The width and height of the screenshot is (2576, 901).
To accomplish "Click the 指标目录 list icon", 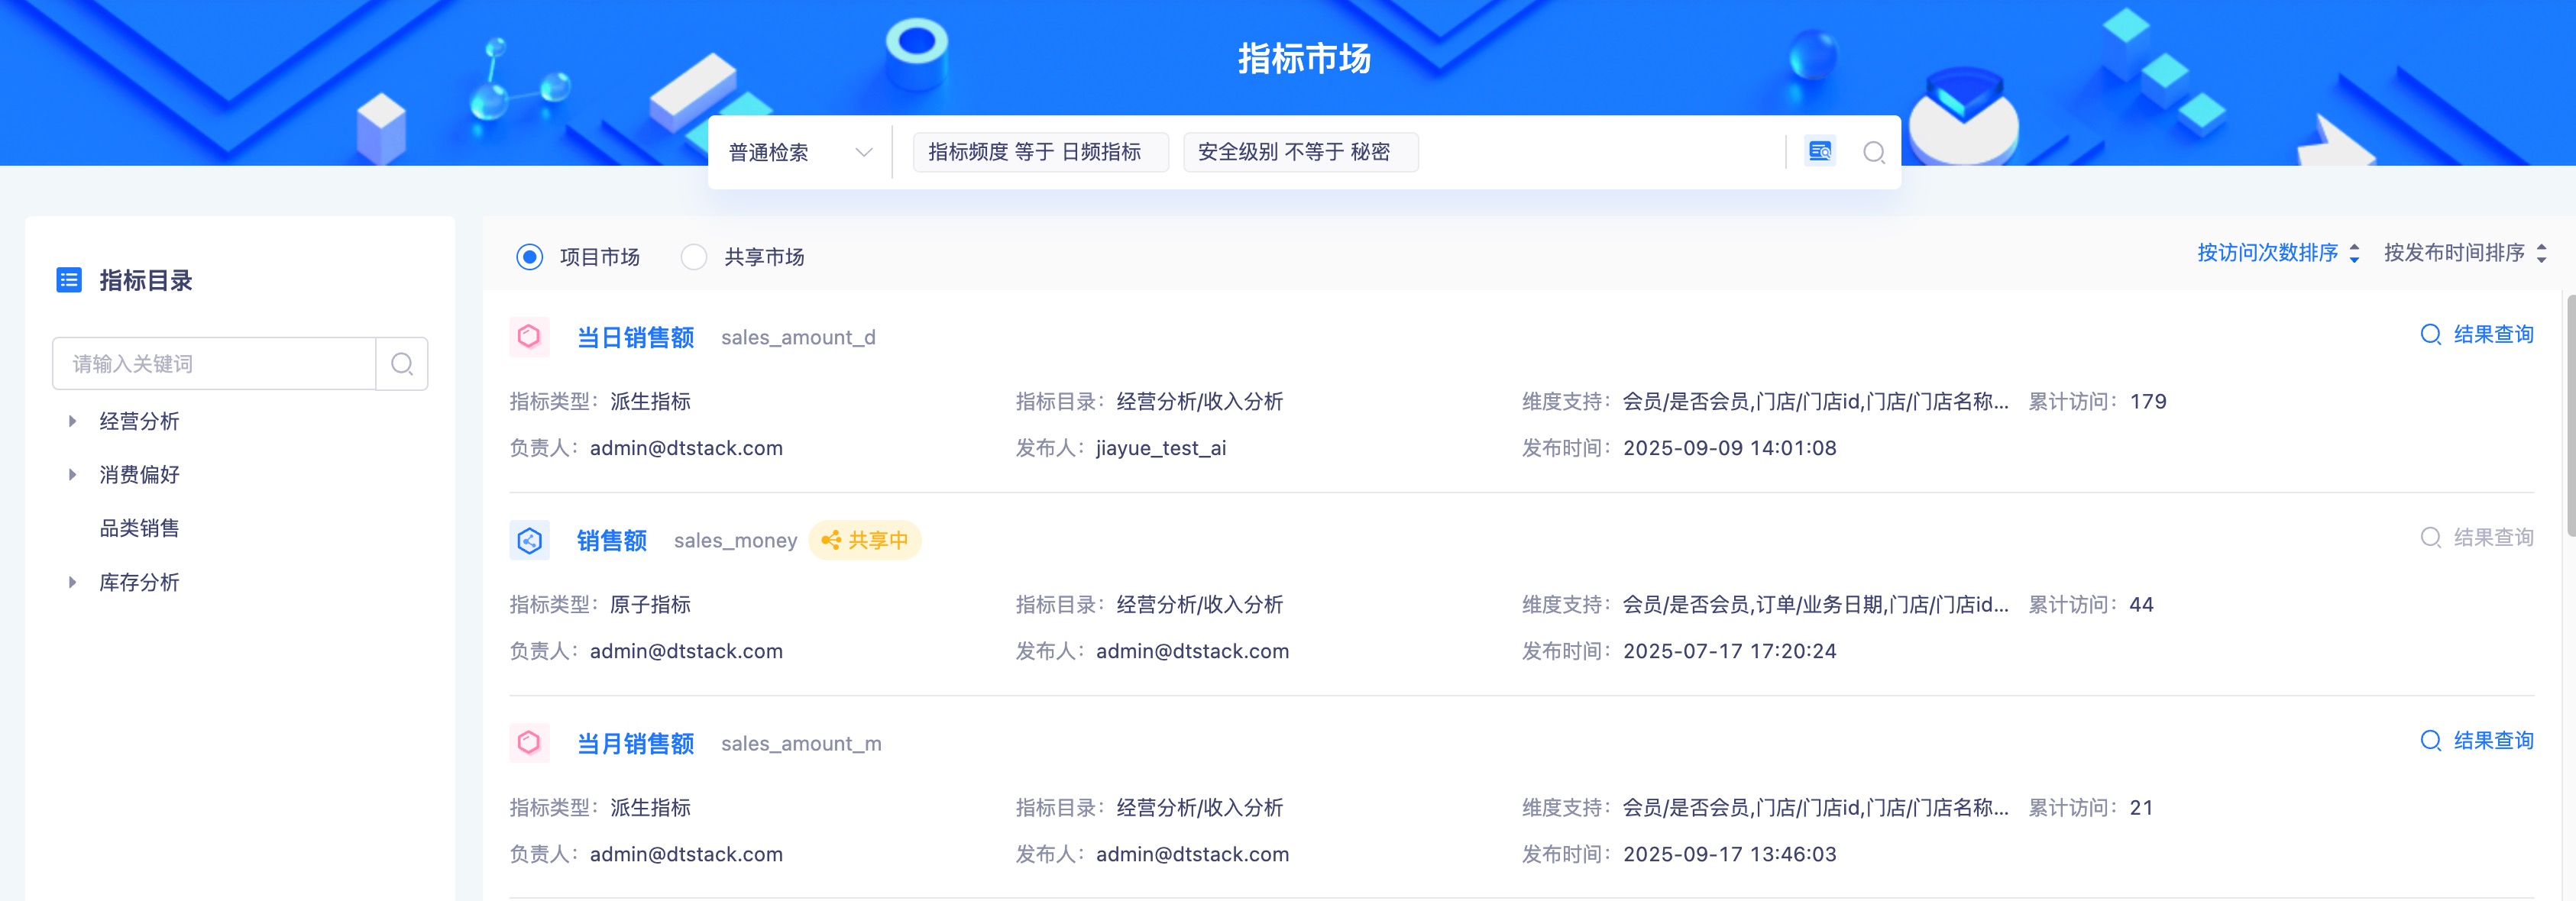I will point(69,280).
